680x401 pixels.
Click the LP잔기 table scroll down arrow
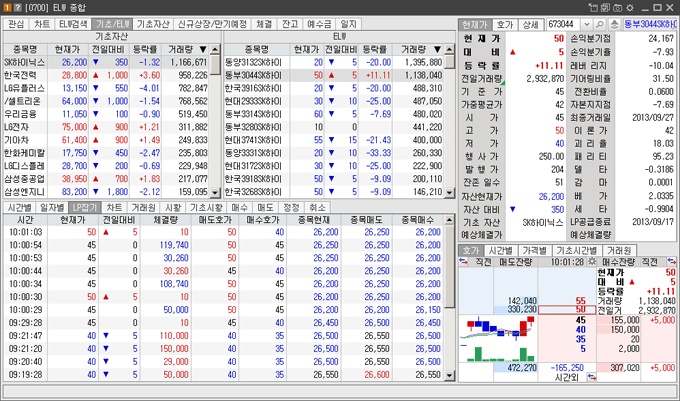point(449,375)
